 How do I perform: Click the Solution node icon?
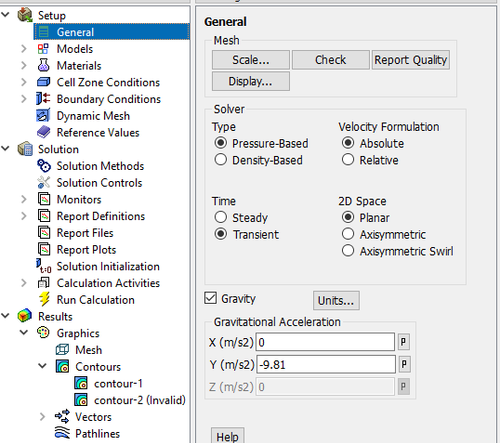tap(25, 149)
